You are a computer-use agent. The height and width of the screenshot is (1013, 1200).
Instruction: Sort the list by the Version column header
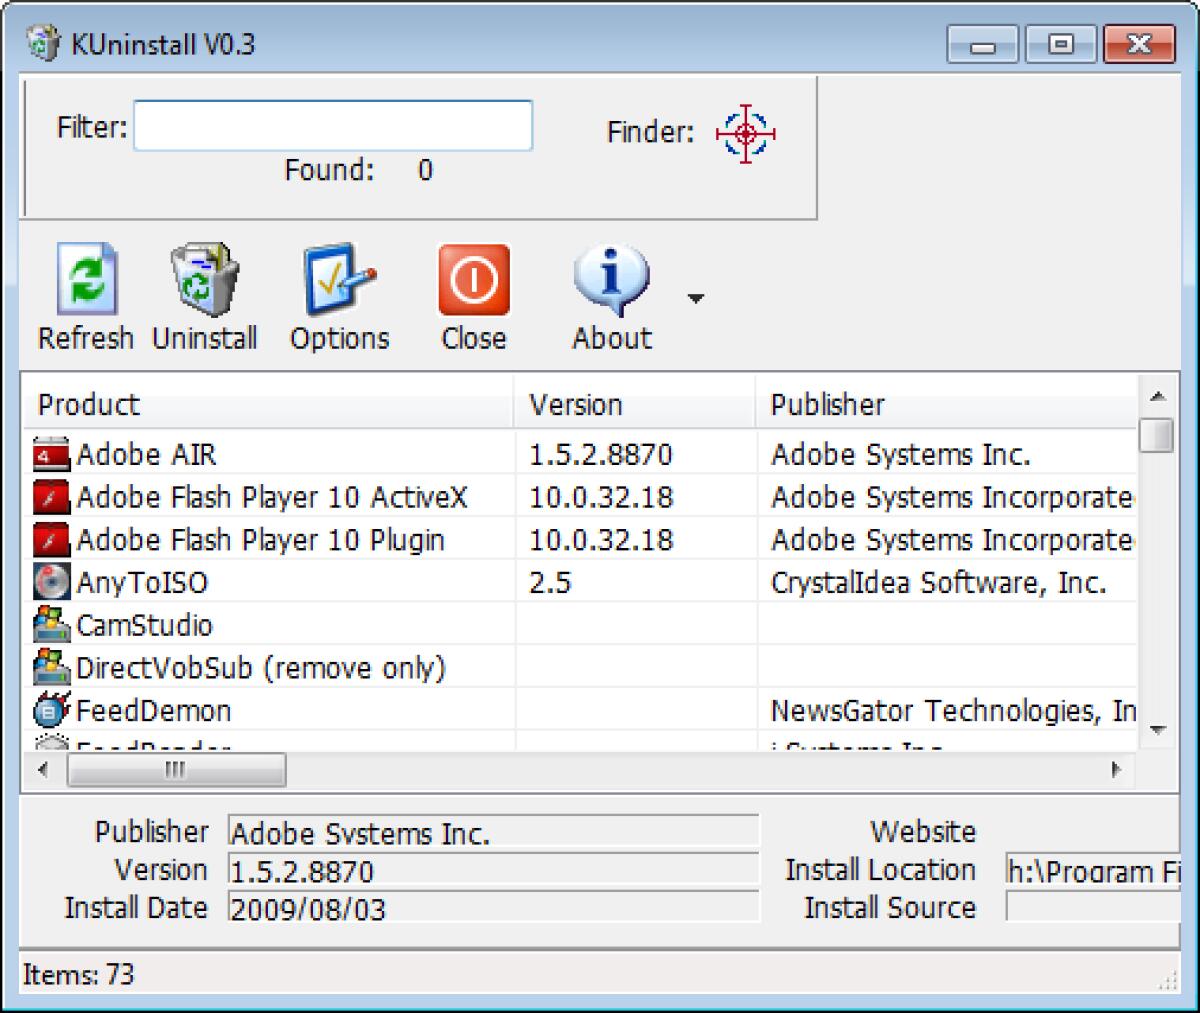pyautogui.click(x=635, y=404)
